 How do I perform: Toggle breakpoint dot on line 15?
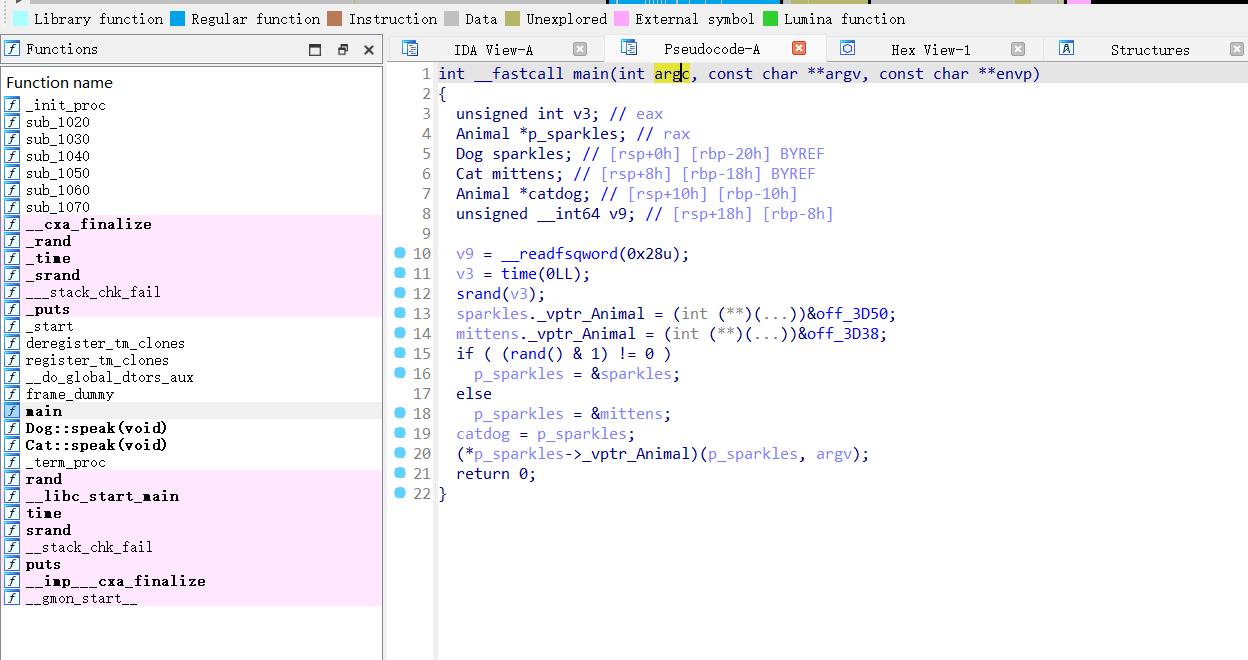tap(400, 353)
